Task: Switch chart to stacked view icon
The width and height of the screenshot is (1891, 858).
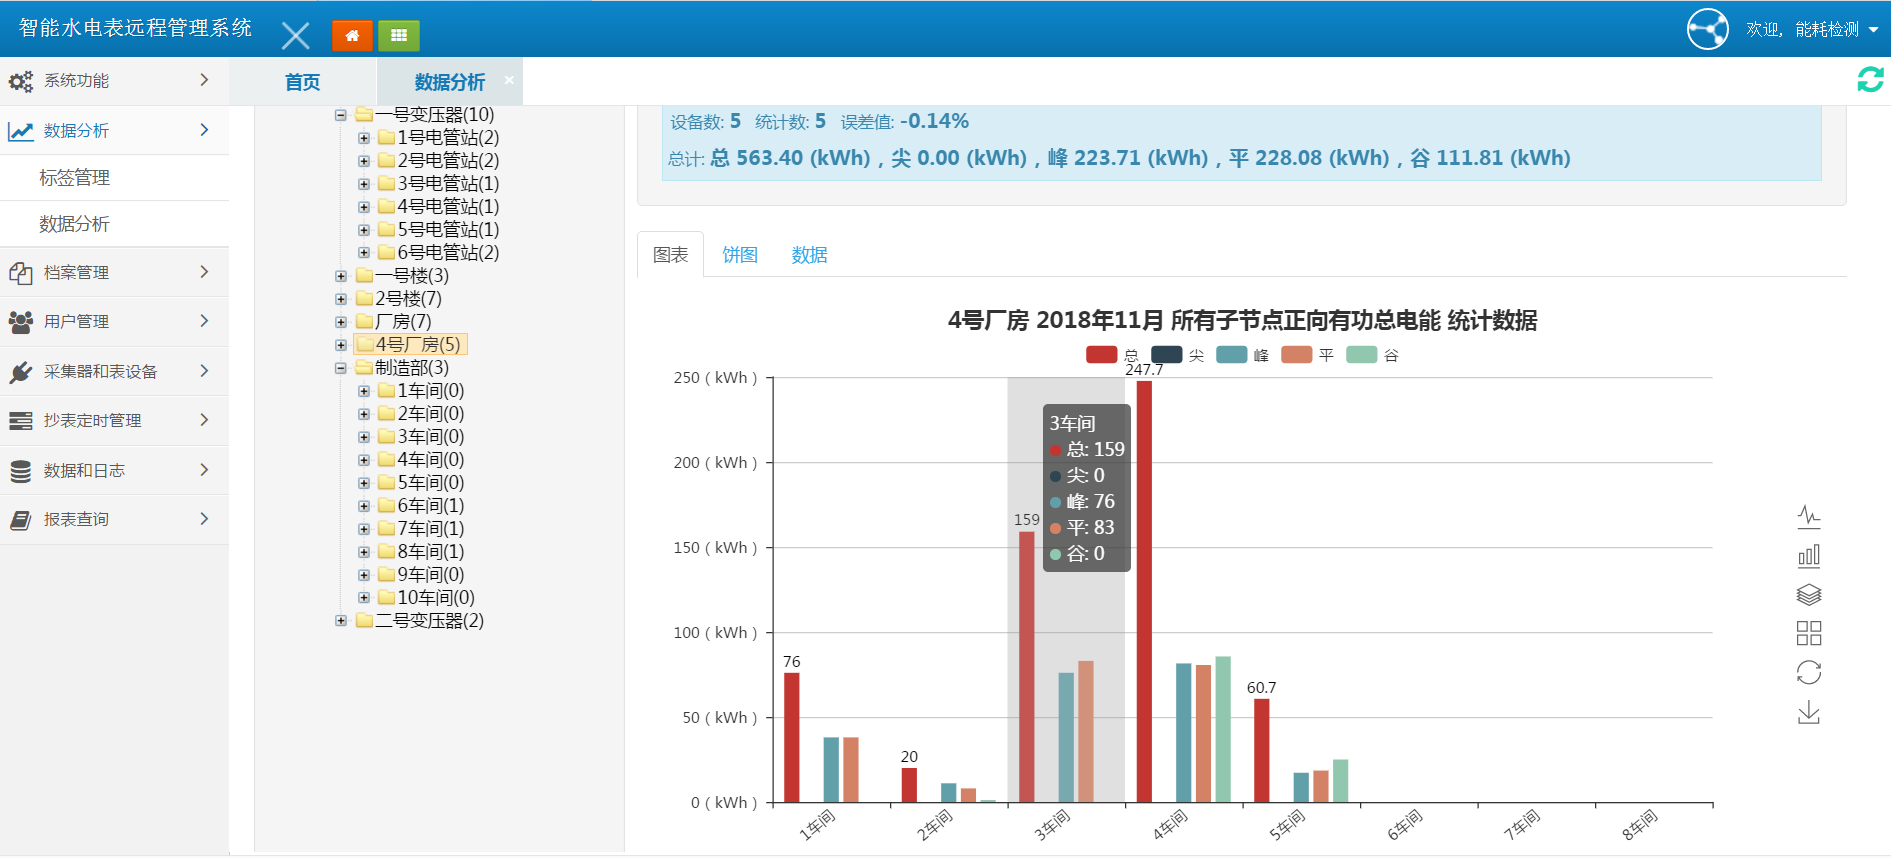Action: point(1808,595)
